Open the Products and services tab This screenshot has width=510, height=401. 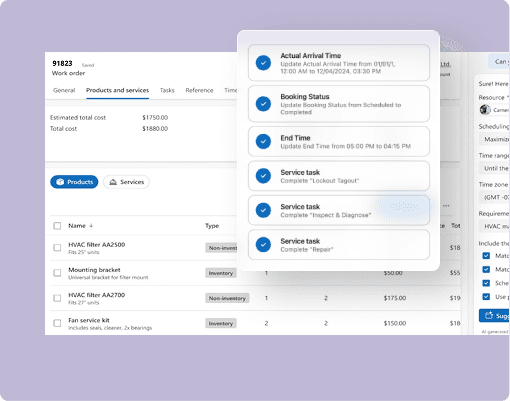tap(117, 90)
